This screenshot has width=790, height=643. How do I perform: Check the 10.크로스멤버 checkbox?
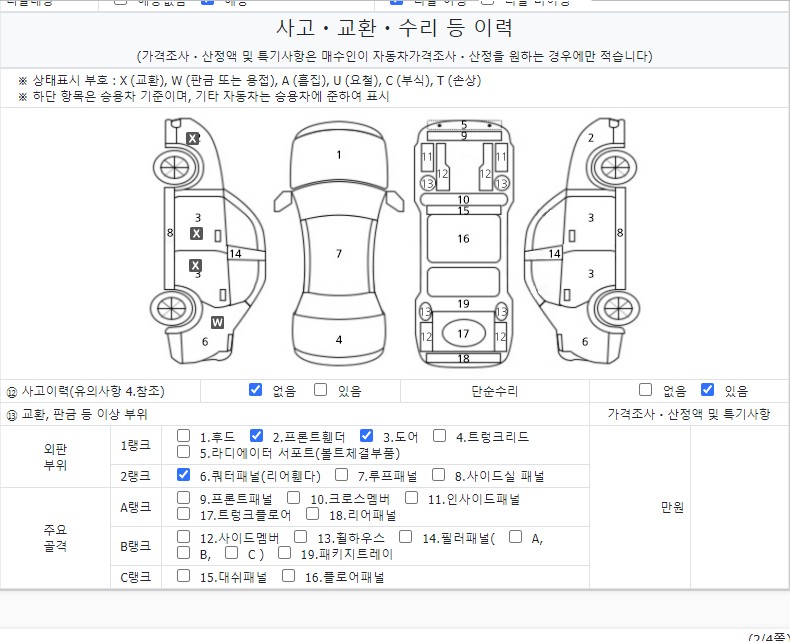click(x=294, y=498)
